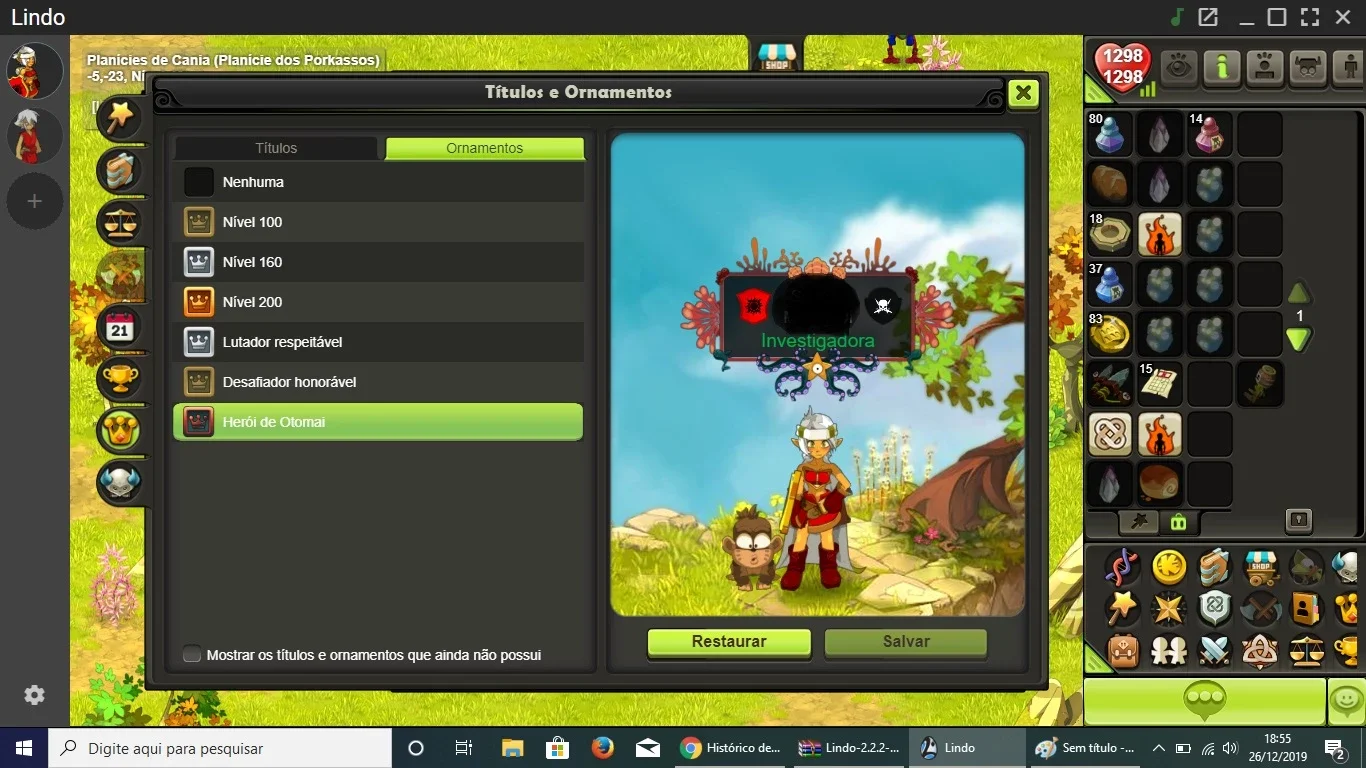Open File Explorer from the taskbar

click(x=512, y=748)
